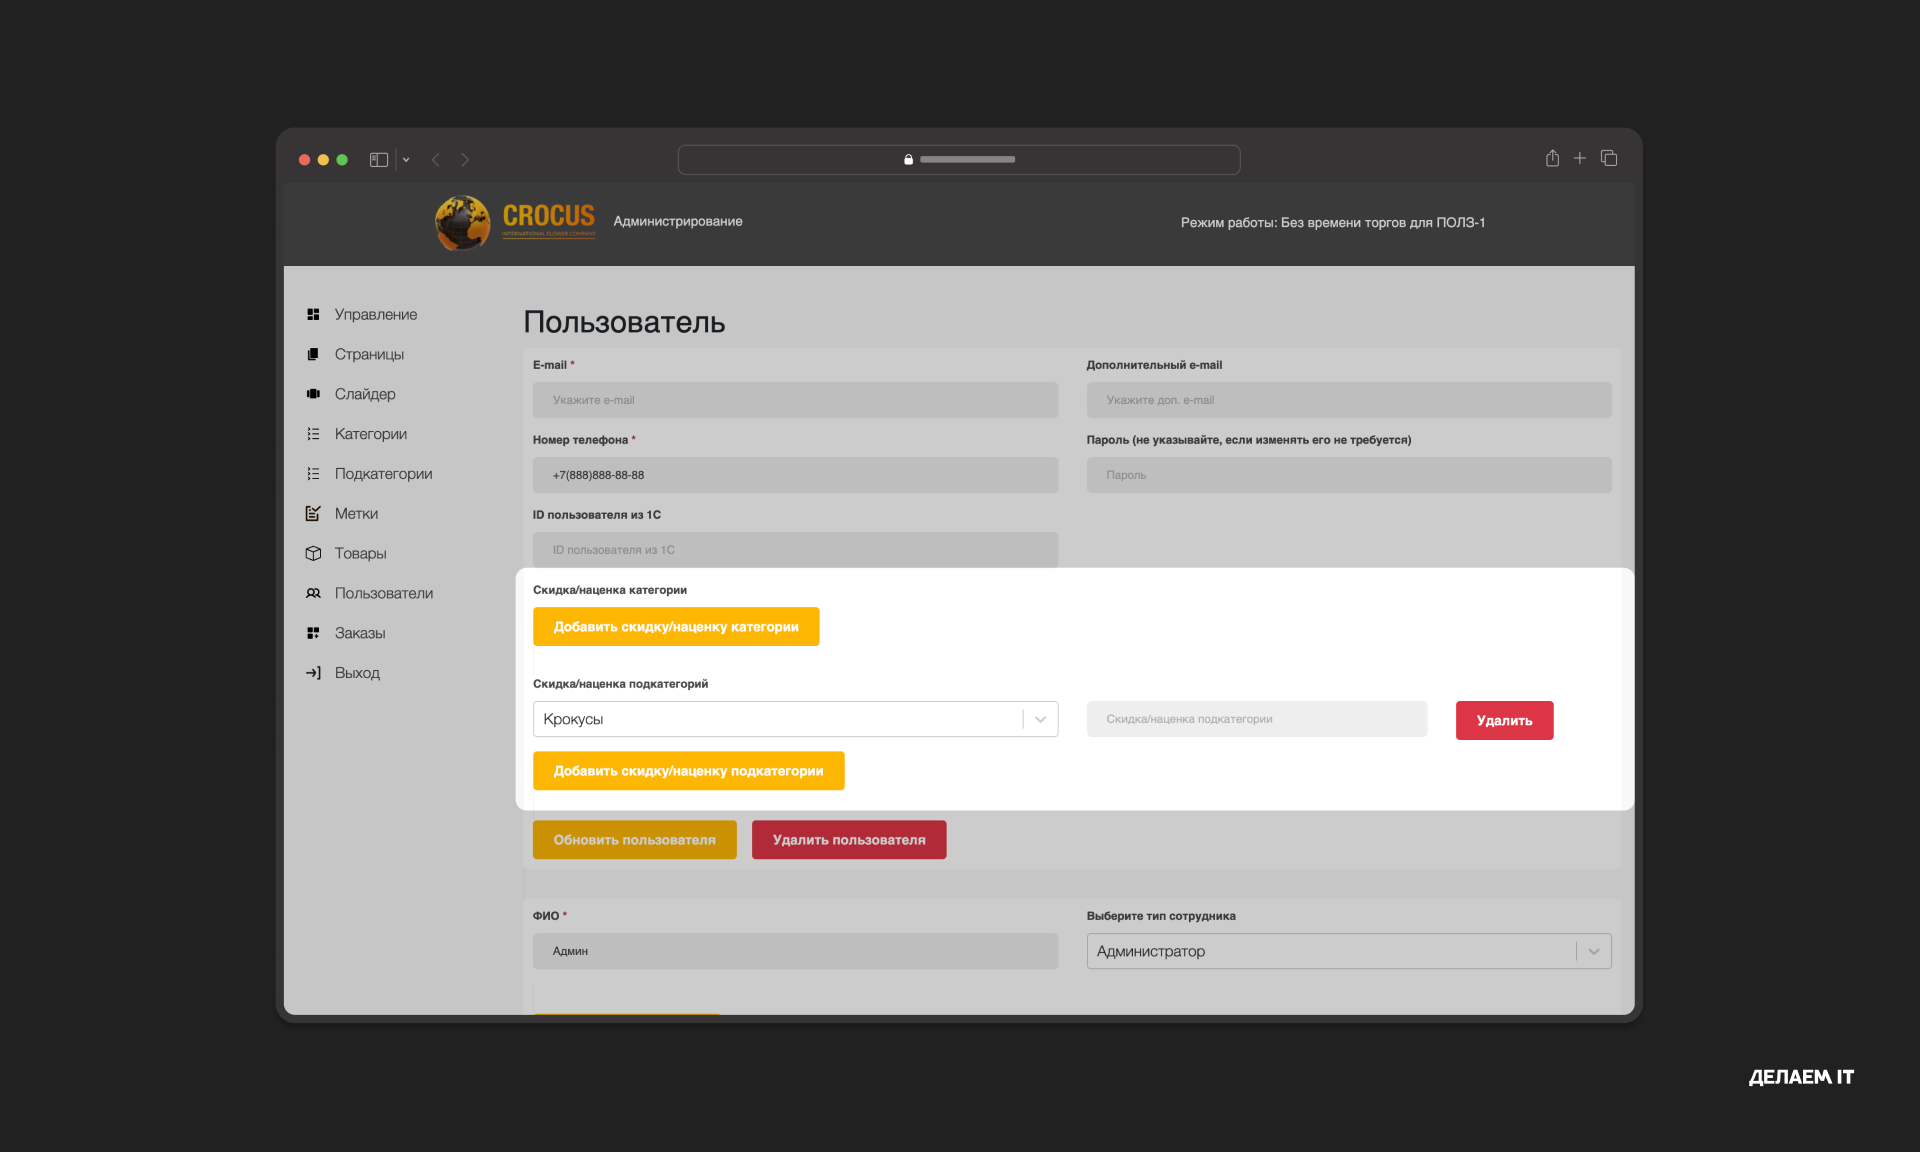Viewport: 1920px width, 1152px height.
Task: Click the browser share icon
Action: click(1552, 158)
